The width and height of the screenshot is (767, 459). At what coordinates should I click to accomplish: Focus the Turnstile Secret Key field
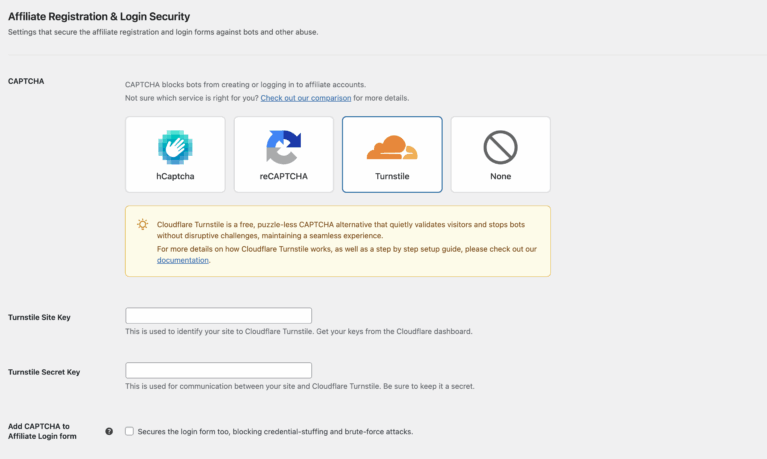click(x=218, y=370)
